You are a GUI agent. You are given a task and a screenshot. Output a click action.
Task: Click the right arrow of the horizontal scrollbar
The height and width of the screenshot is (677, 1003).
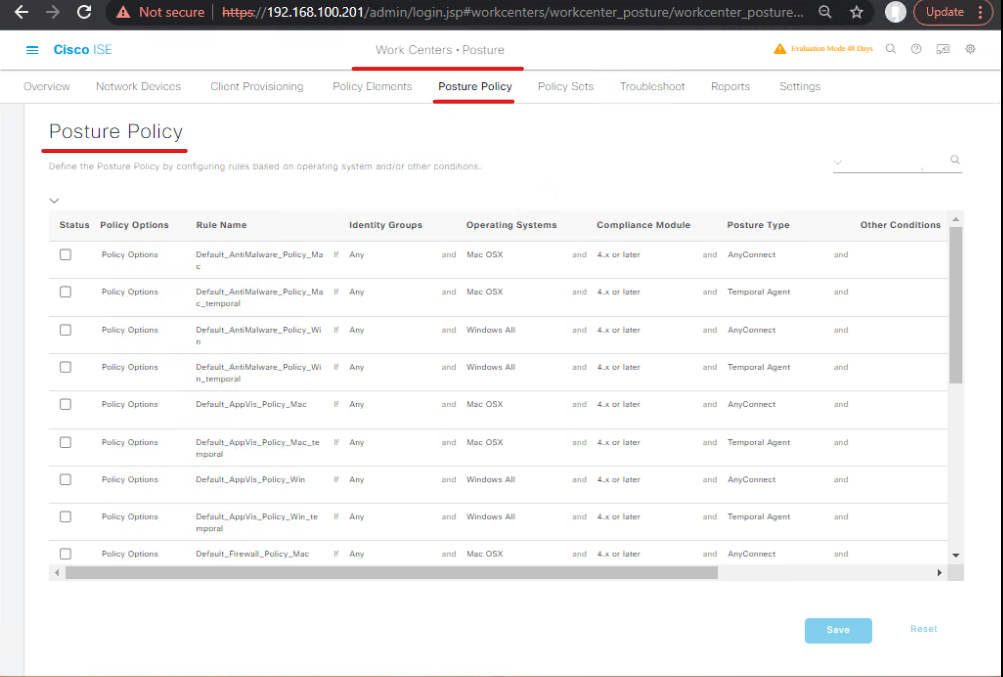coord(940,573)
